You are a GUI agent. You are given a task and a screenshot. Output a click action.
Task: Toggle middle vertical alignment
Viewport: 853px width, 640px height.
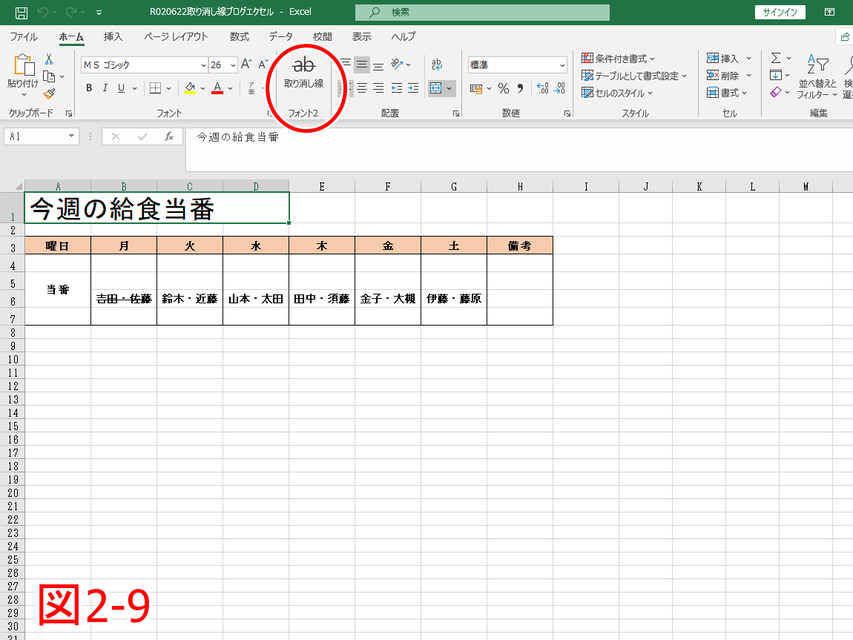pyautogui.click(x=362, y=65)
